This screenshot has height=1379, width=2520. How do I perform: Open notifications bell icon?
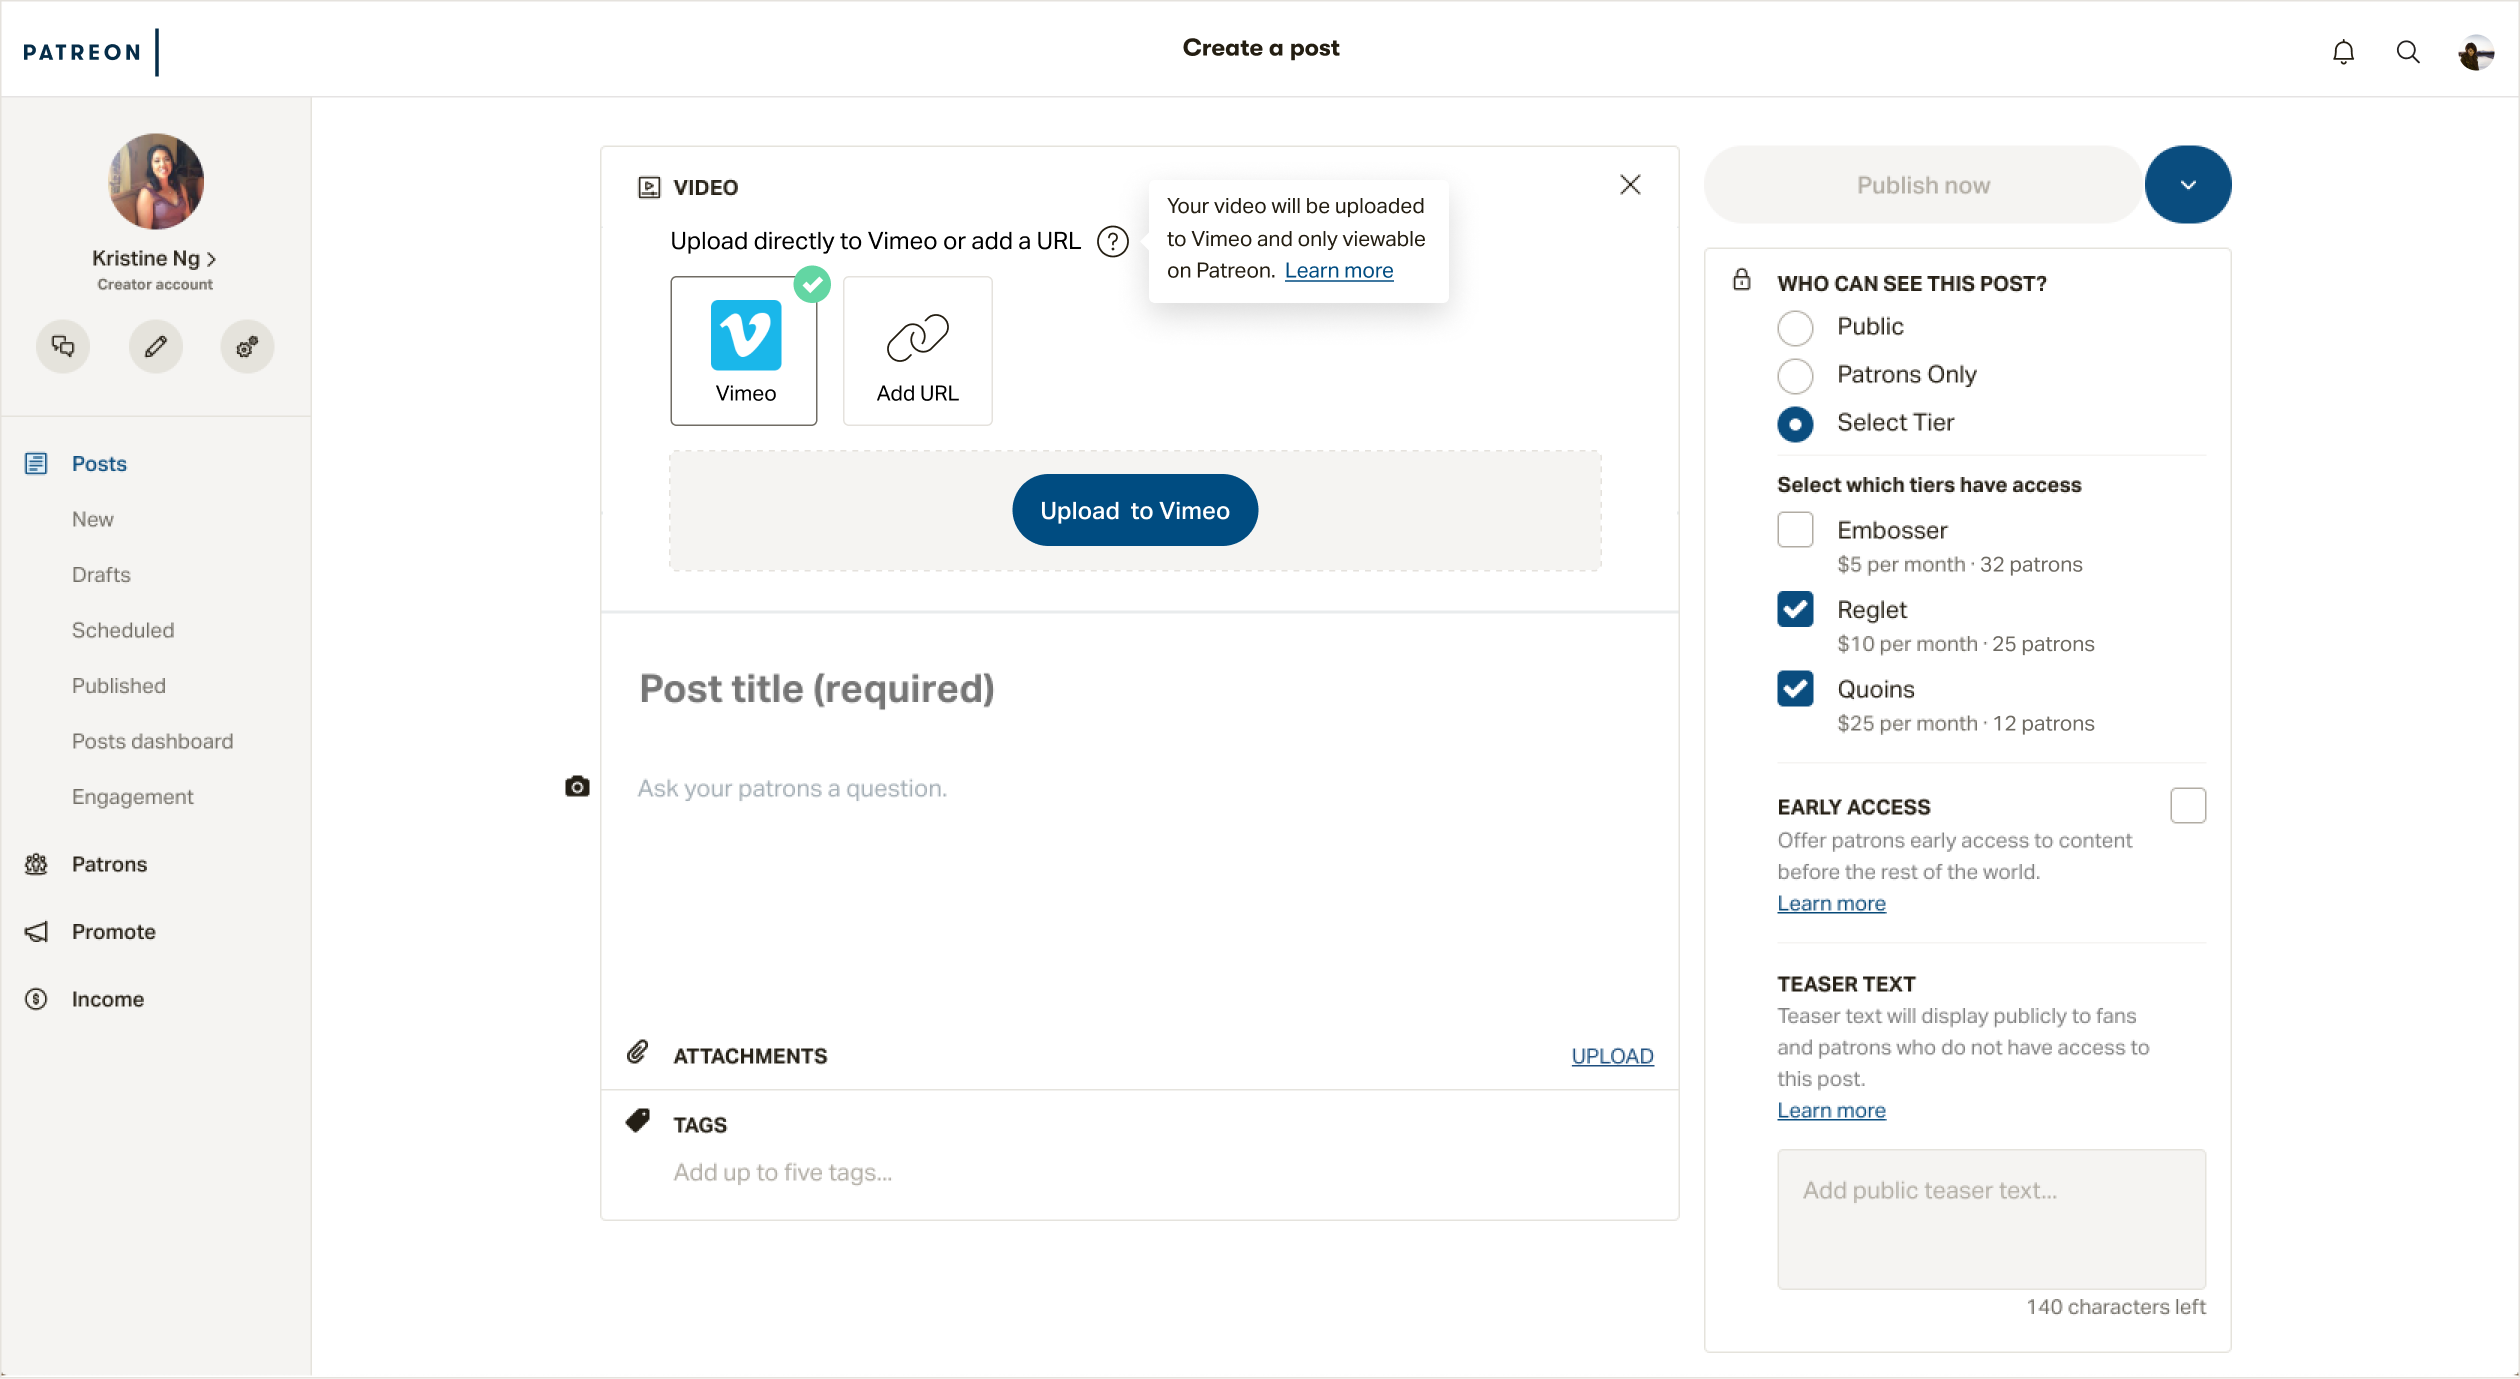tap(2343, 52)
